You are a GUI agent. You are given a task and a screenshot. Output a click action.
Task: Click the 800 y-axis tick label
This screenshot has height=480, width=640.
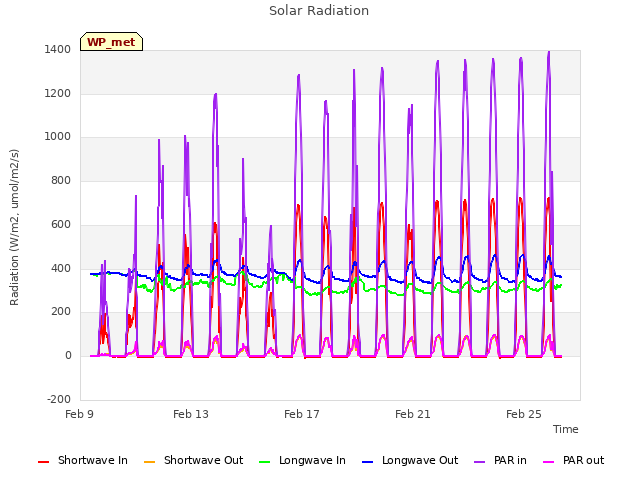tap(61, 180)
